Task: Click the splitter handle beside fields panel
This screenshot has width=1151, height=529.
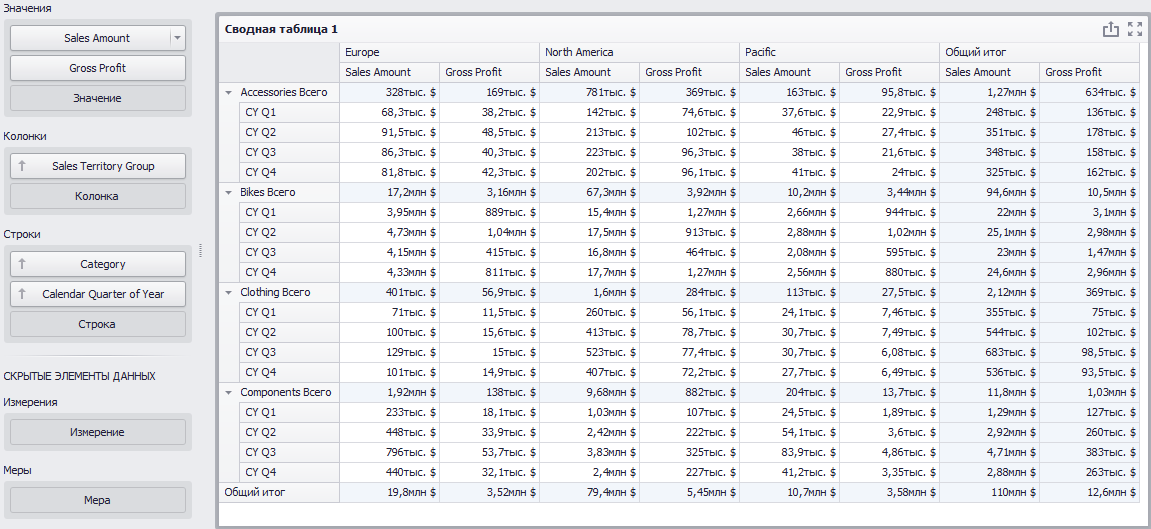Action: tap(200, 250)
